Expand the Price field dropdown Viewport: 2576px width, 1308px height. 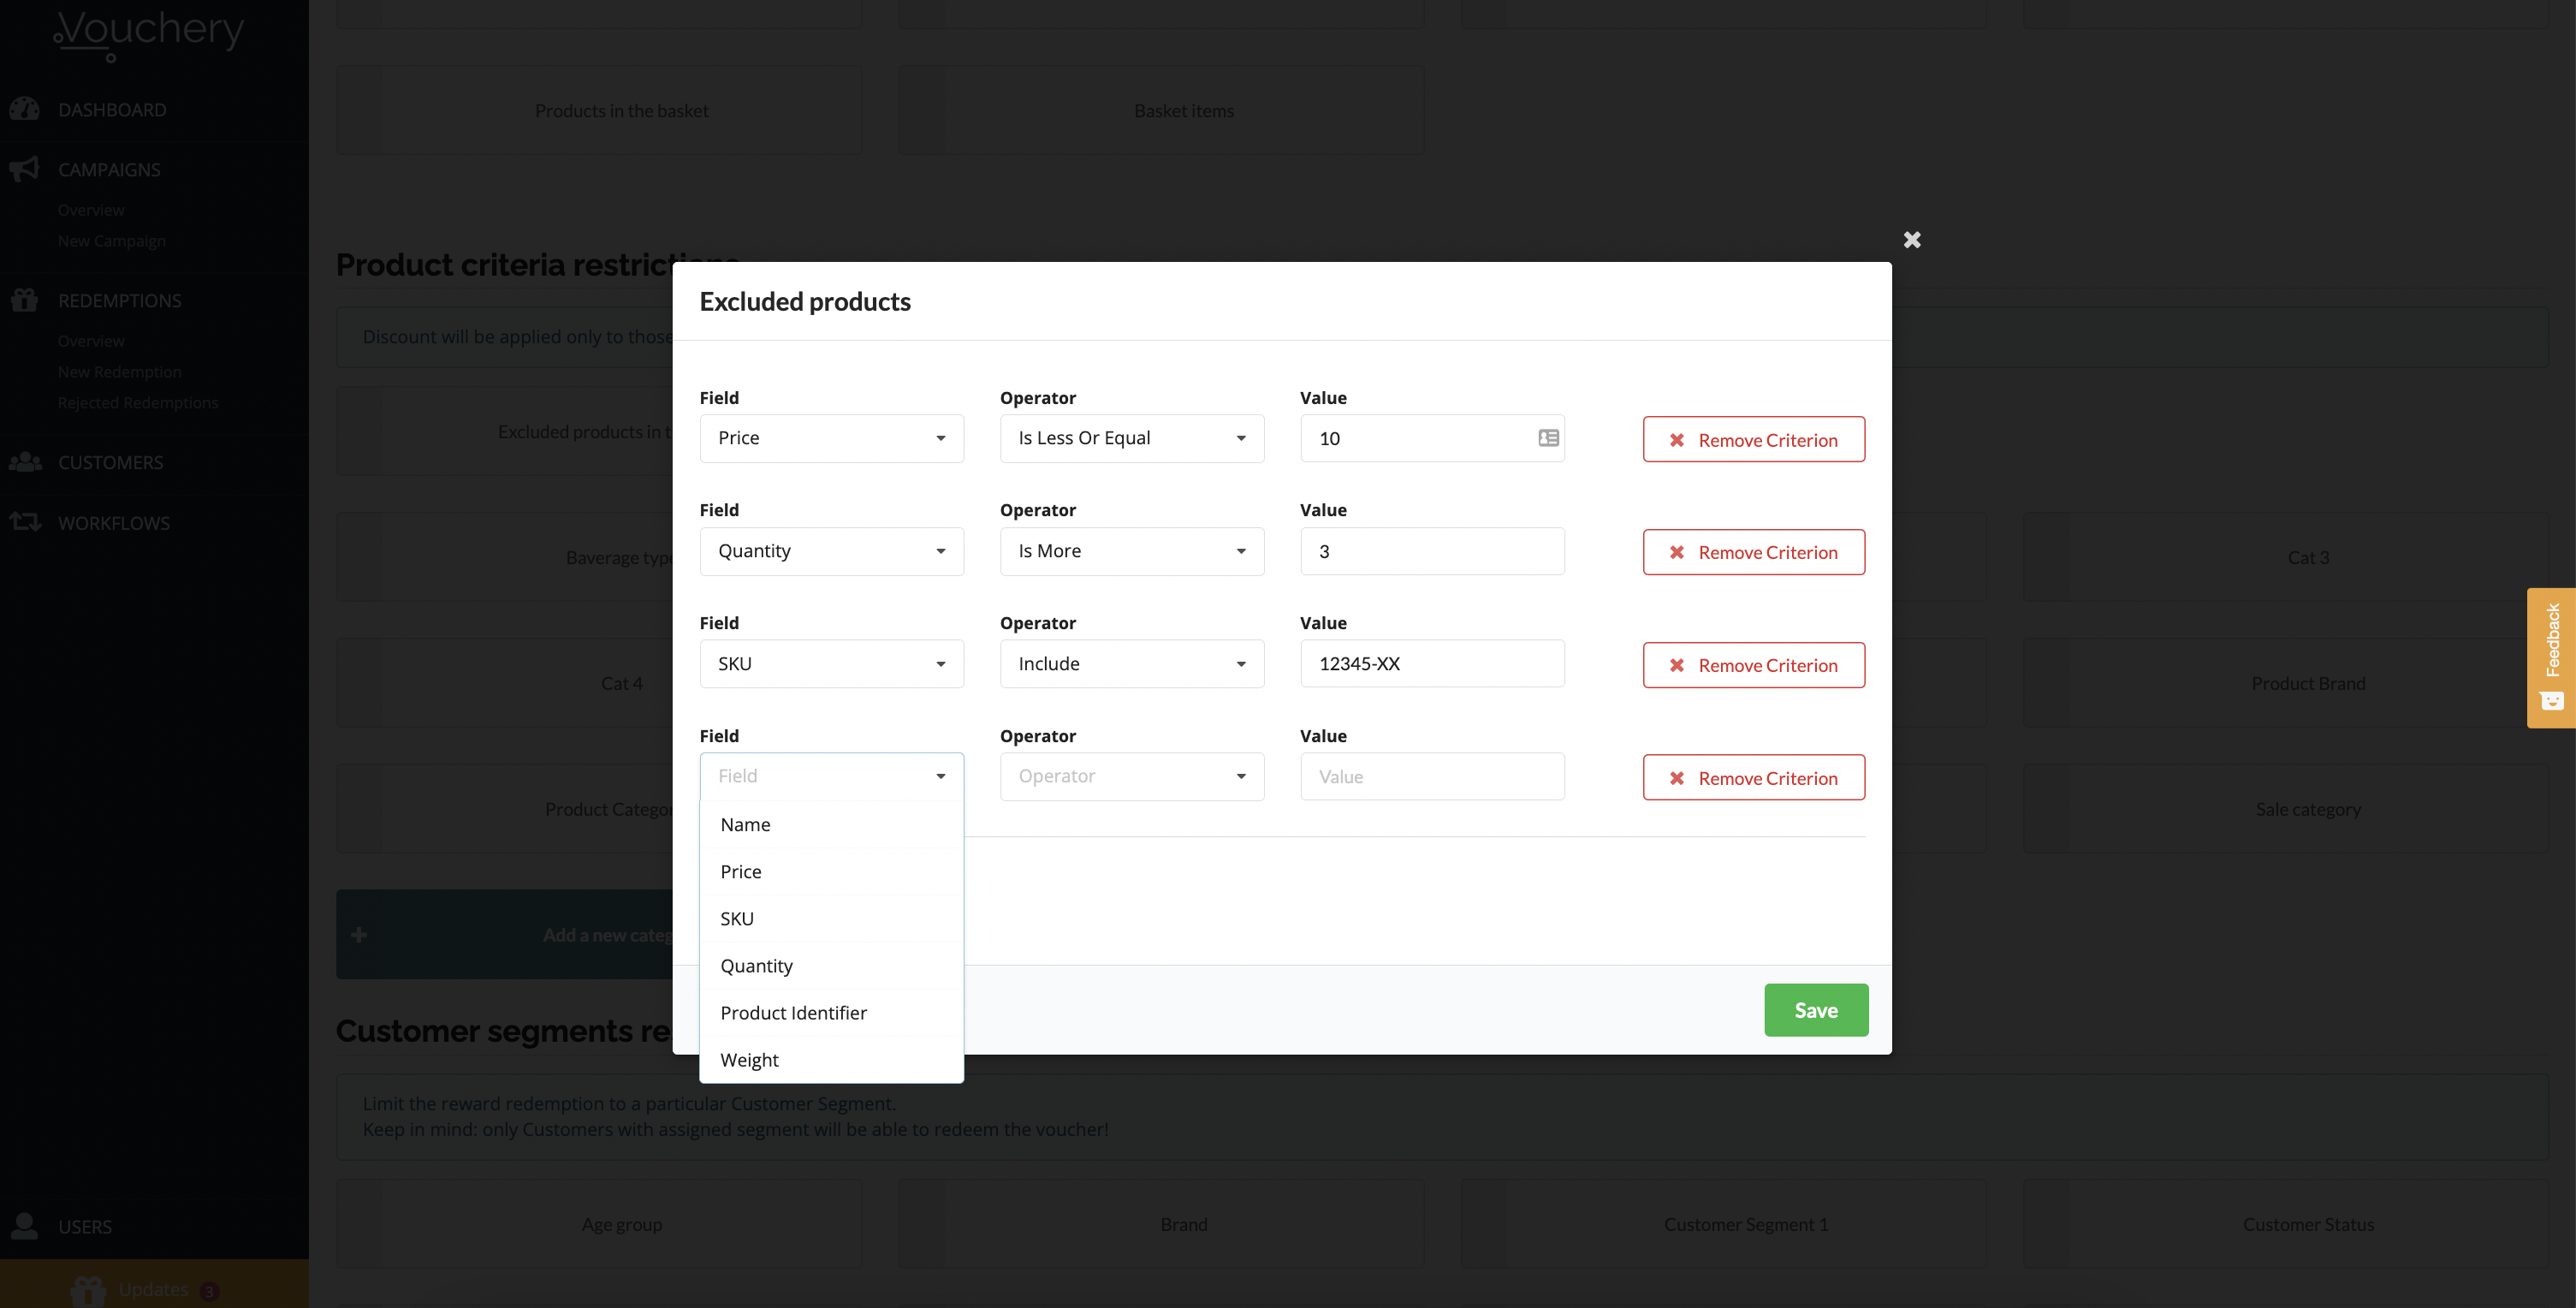(831, 438)
